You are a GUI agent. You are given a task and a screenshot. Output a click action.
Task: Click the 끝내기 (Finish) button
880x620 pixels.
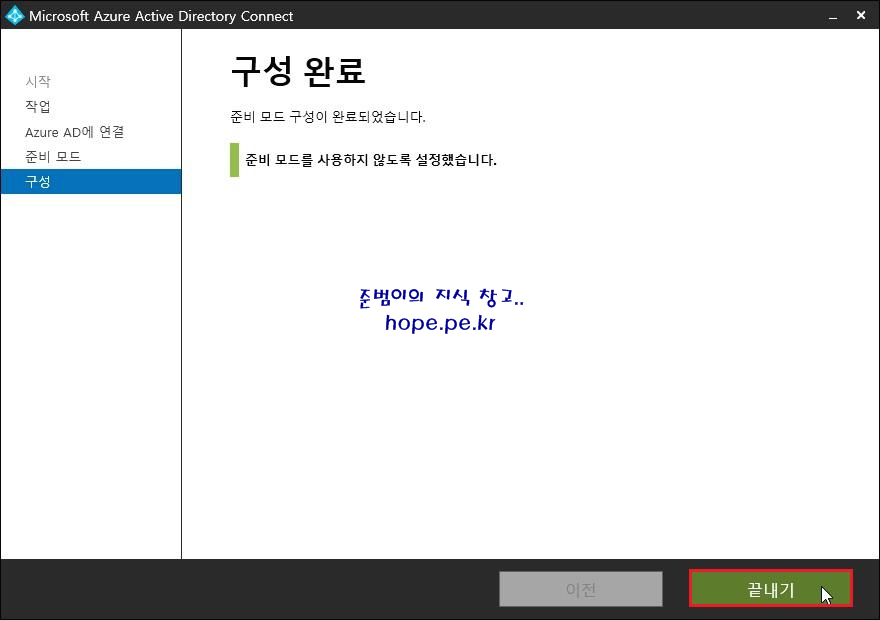coord(771,589)
